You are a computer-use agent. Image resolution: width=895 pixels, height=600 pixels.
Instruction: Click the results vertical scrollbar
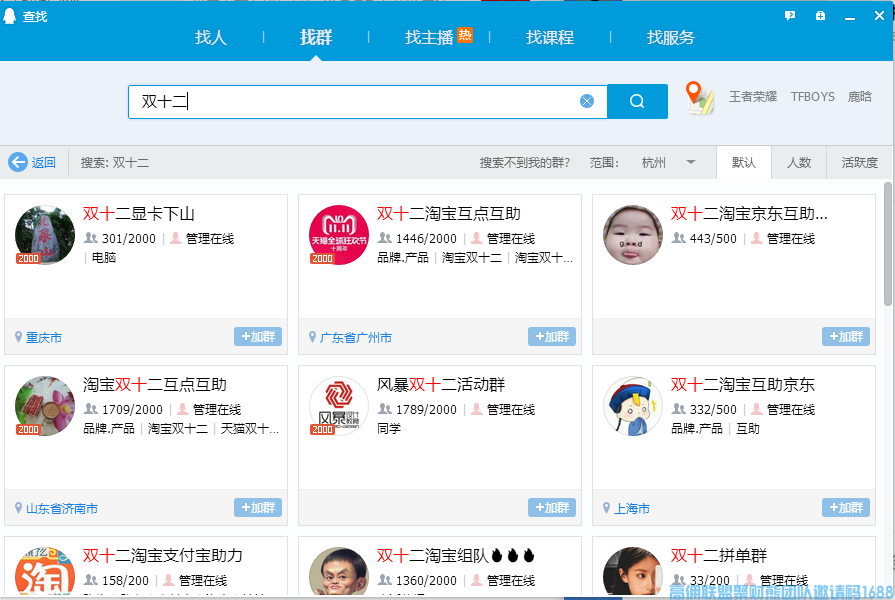coord(888,244)
